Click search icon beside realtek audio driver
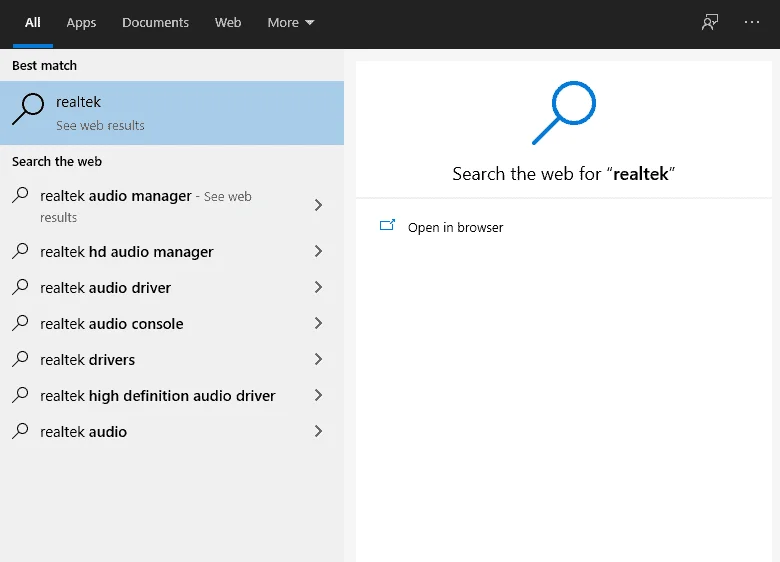 (20, 286)
